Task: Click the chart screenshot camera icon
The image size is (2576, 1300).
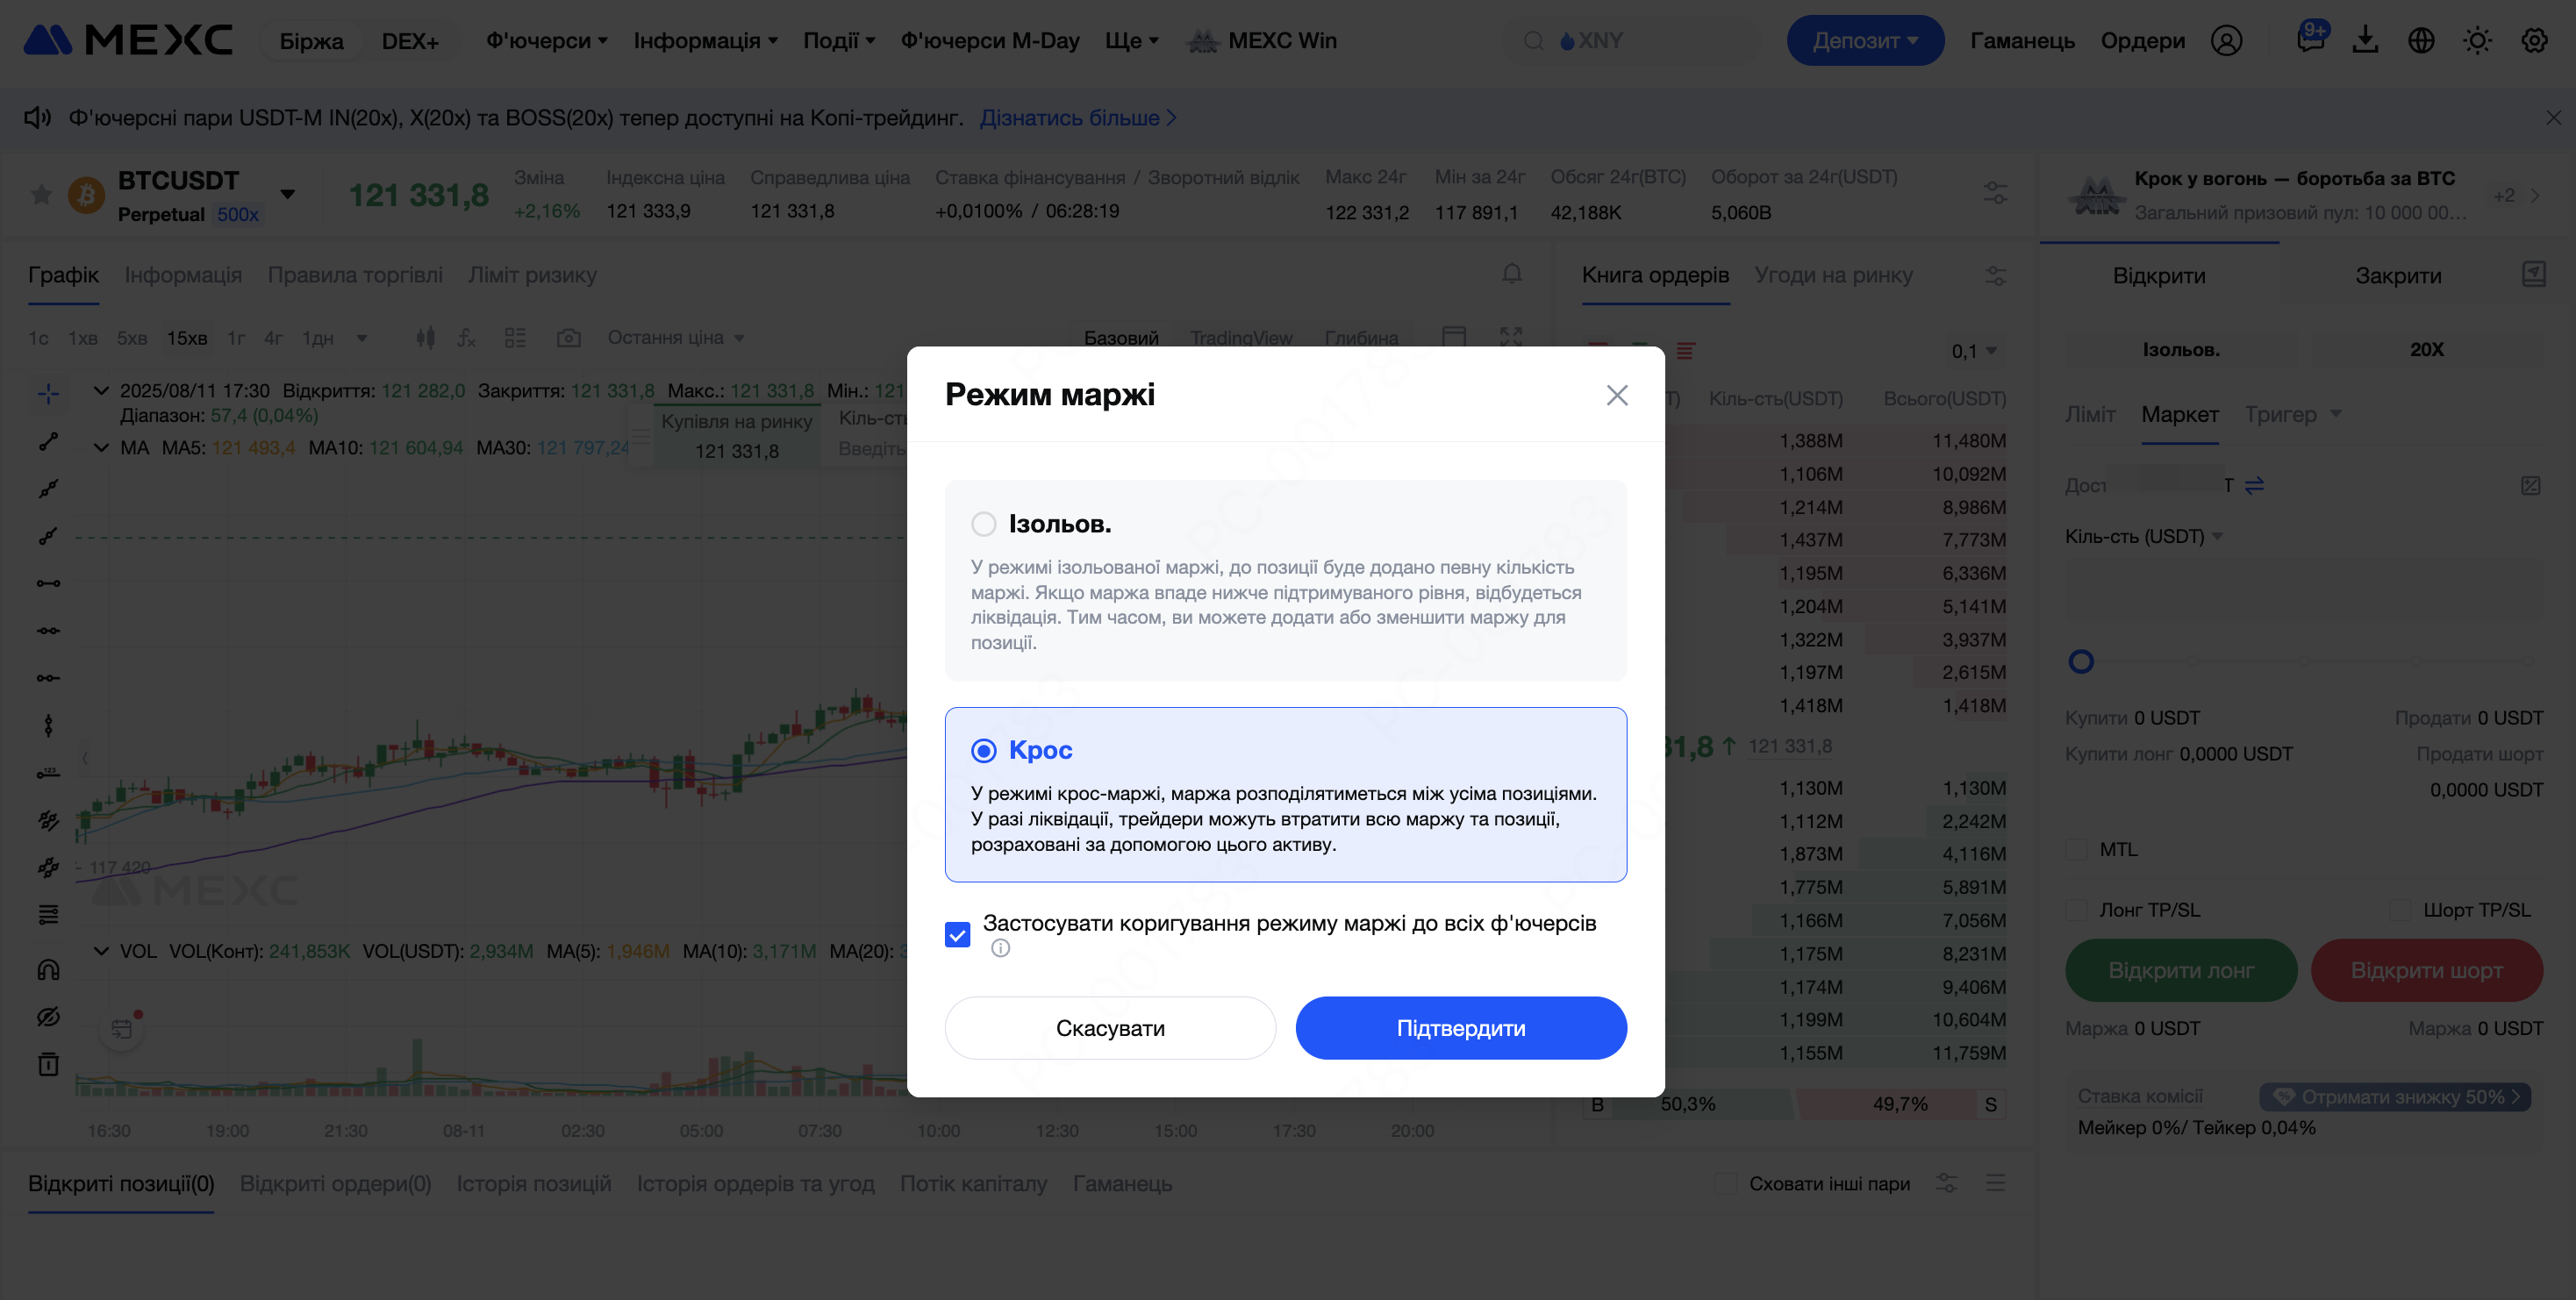Action: (568, 338)
